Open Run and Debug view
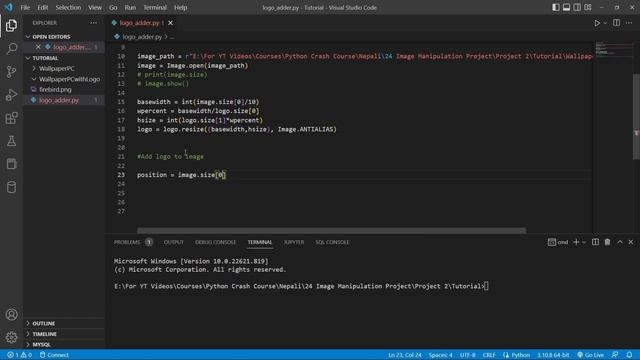The width and height of the screenshot is (640, 360). click(11, 95)
